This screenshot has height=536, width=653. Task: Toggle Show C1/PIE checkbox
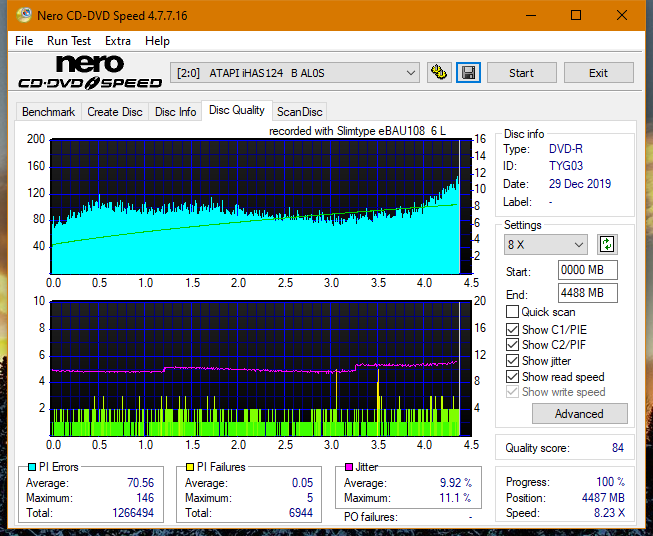pyautogui.click(x=512, y=329)
